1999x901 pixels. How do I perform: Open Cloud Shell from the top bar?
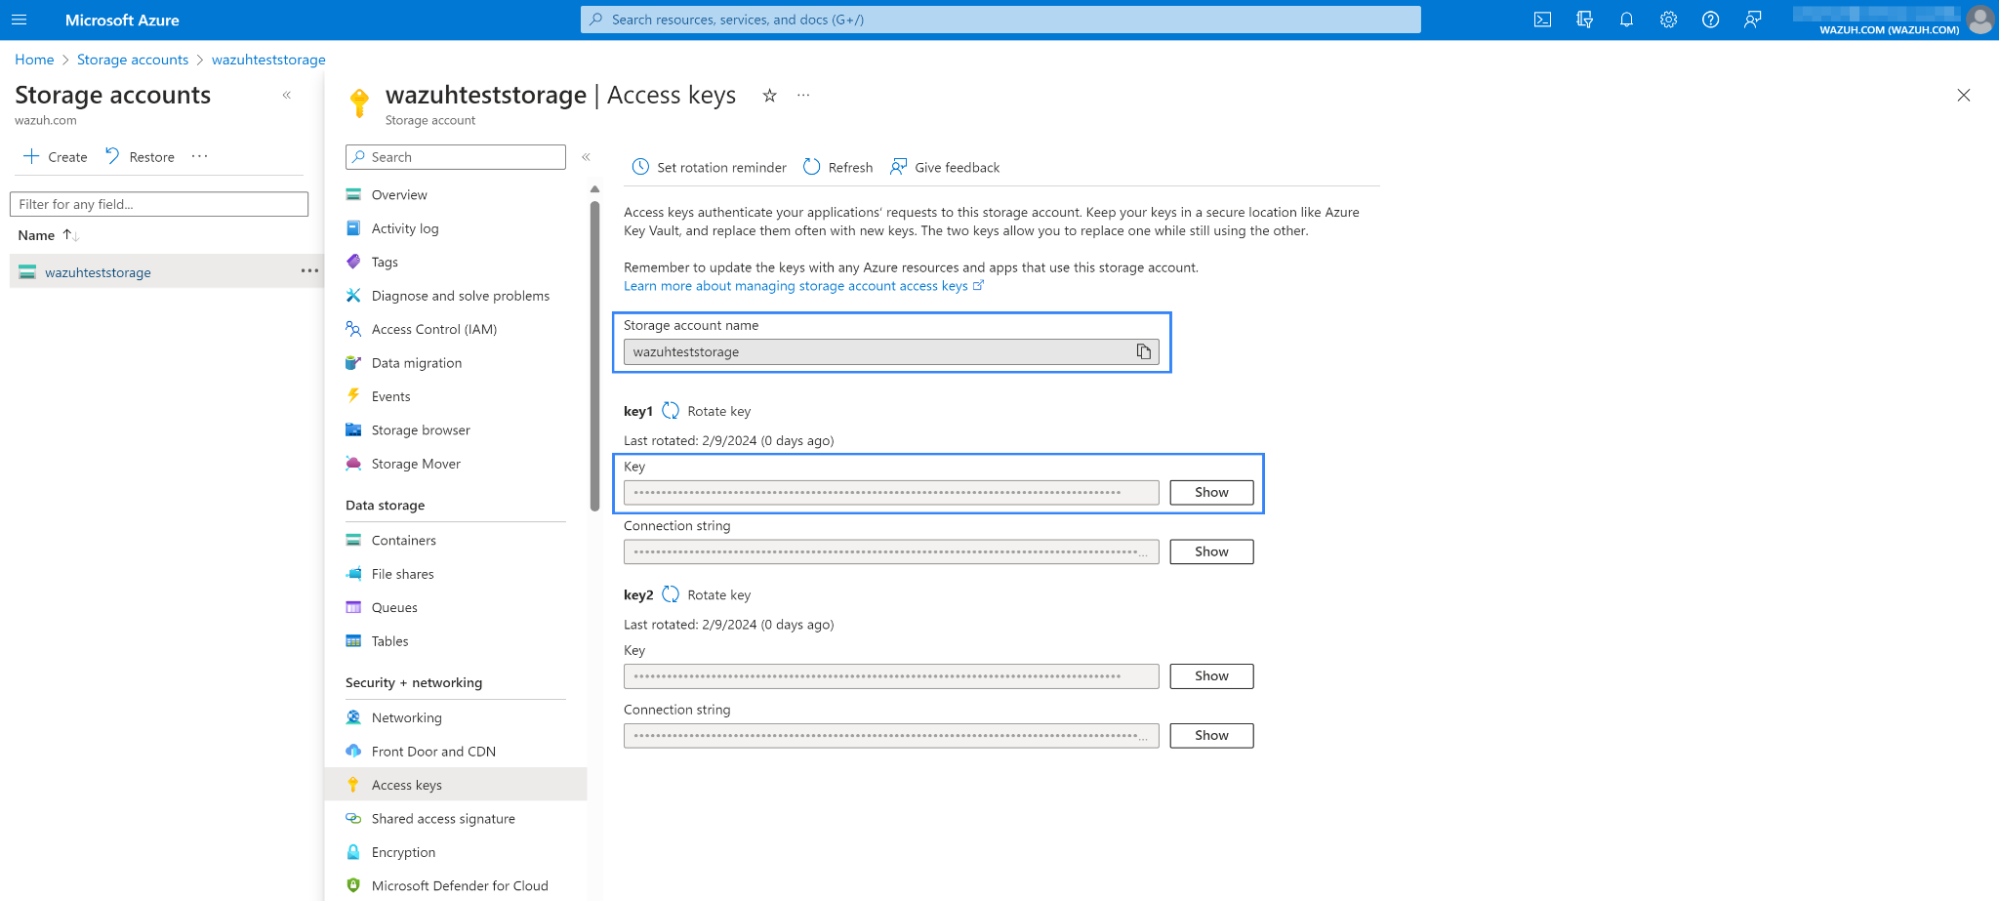click(1542, 20)
